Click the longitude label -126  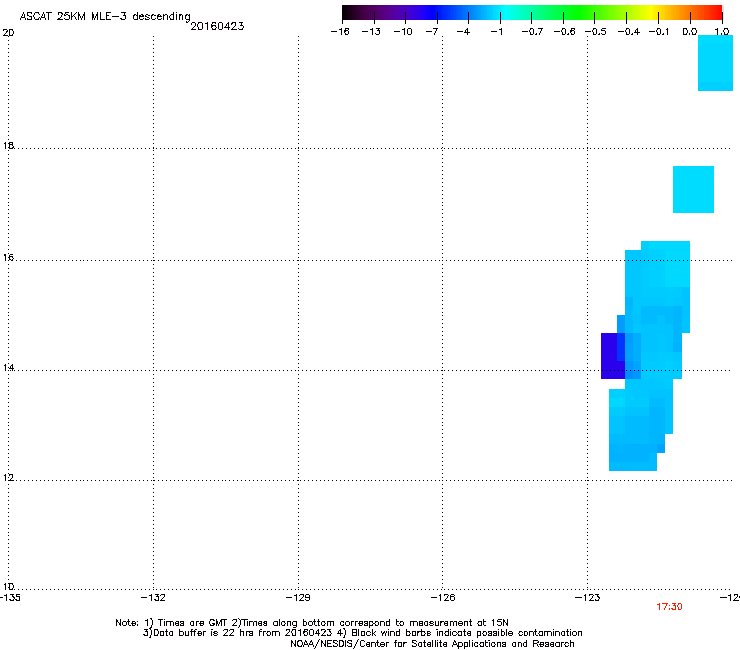(443, 598)
